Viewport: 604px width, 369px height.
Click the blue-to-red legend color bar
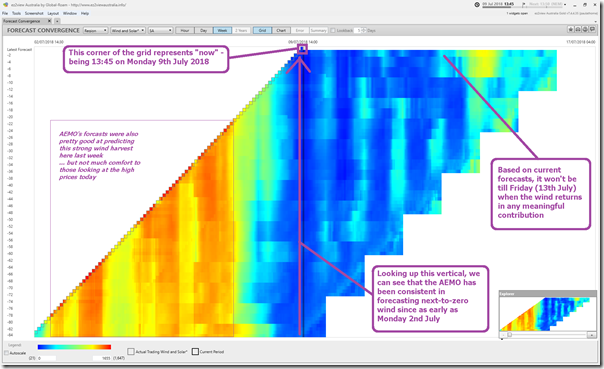tap(74, 347)
